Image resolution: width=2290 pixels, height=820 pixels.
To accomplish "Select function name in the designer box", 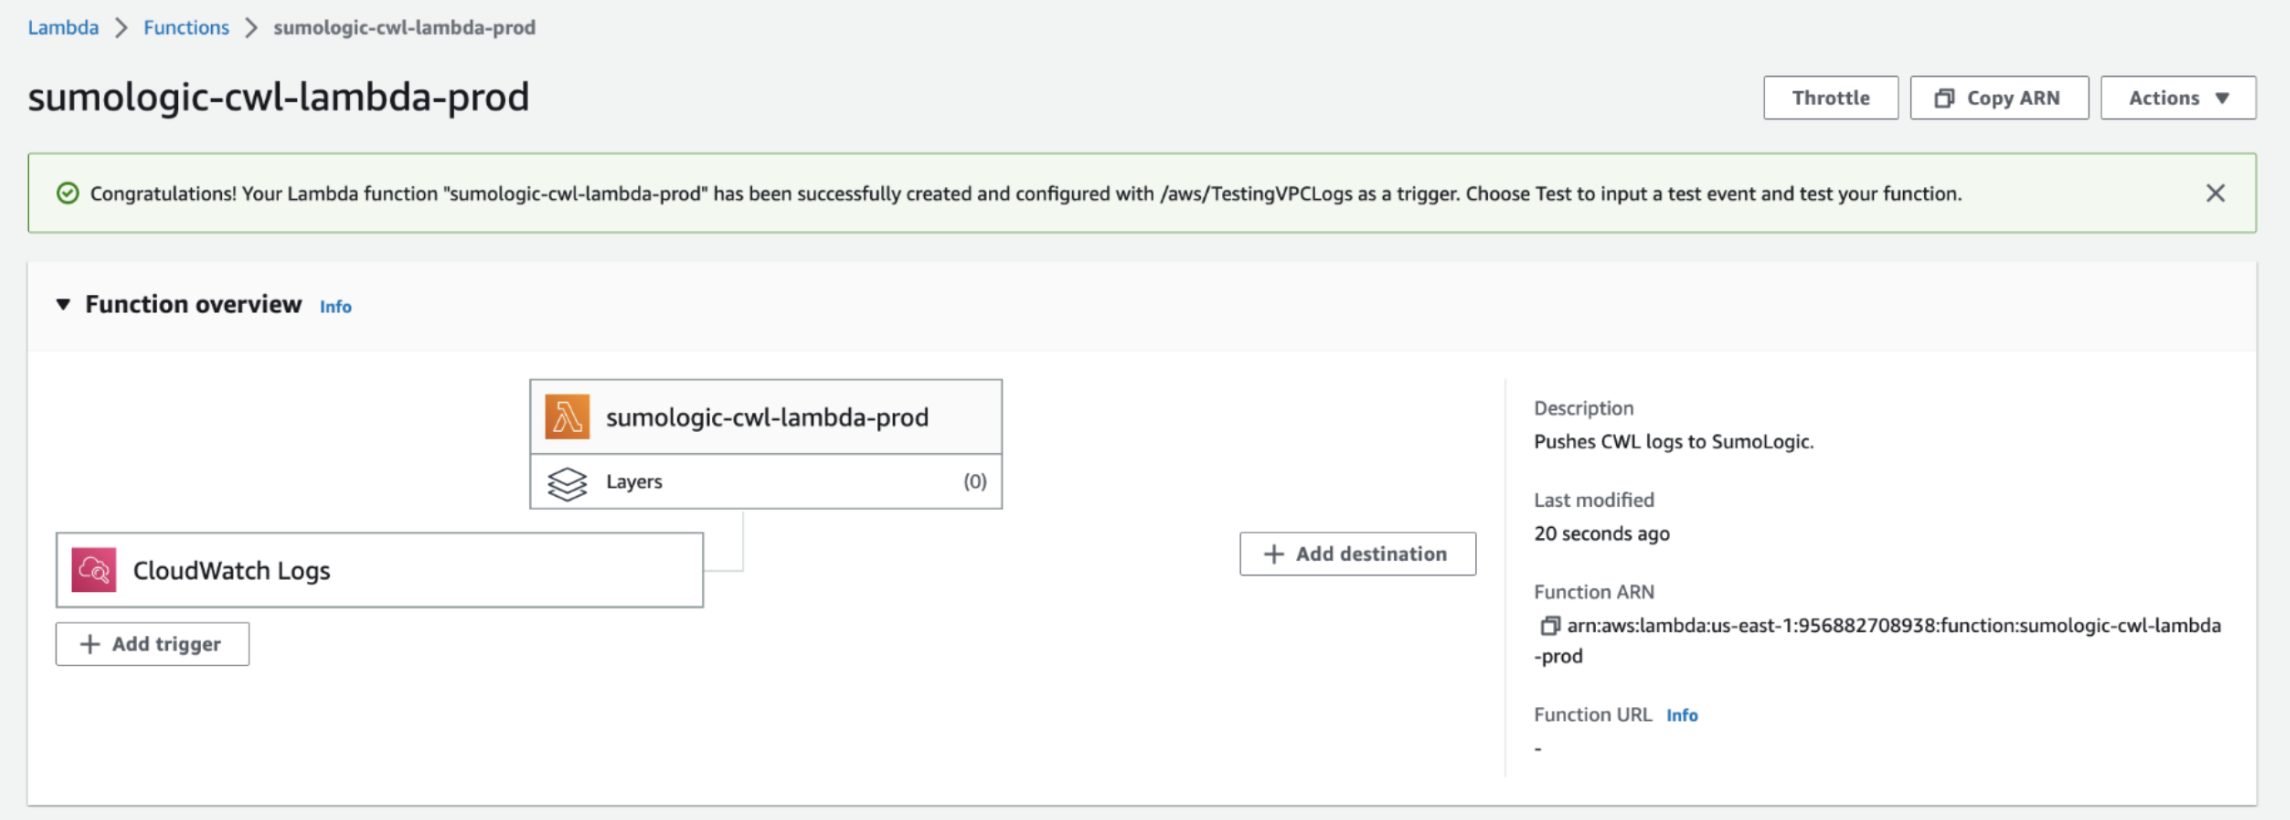I will pyautogui.click(x=767, y=417).
